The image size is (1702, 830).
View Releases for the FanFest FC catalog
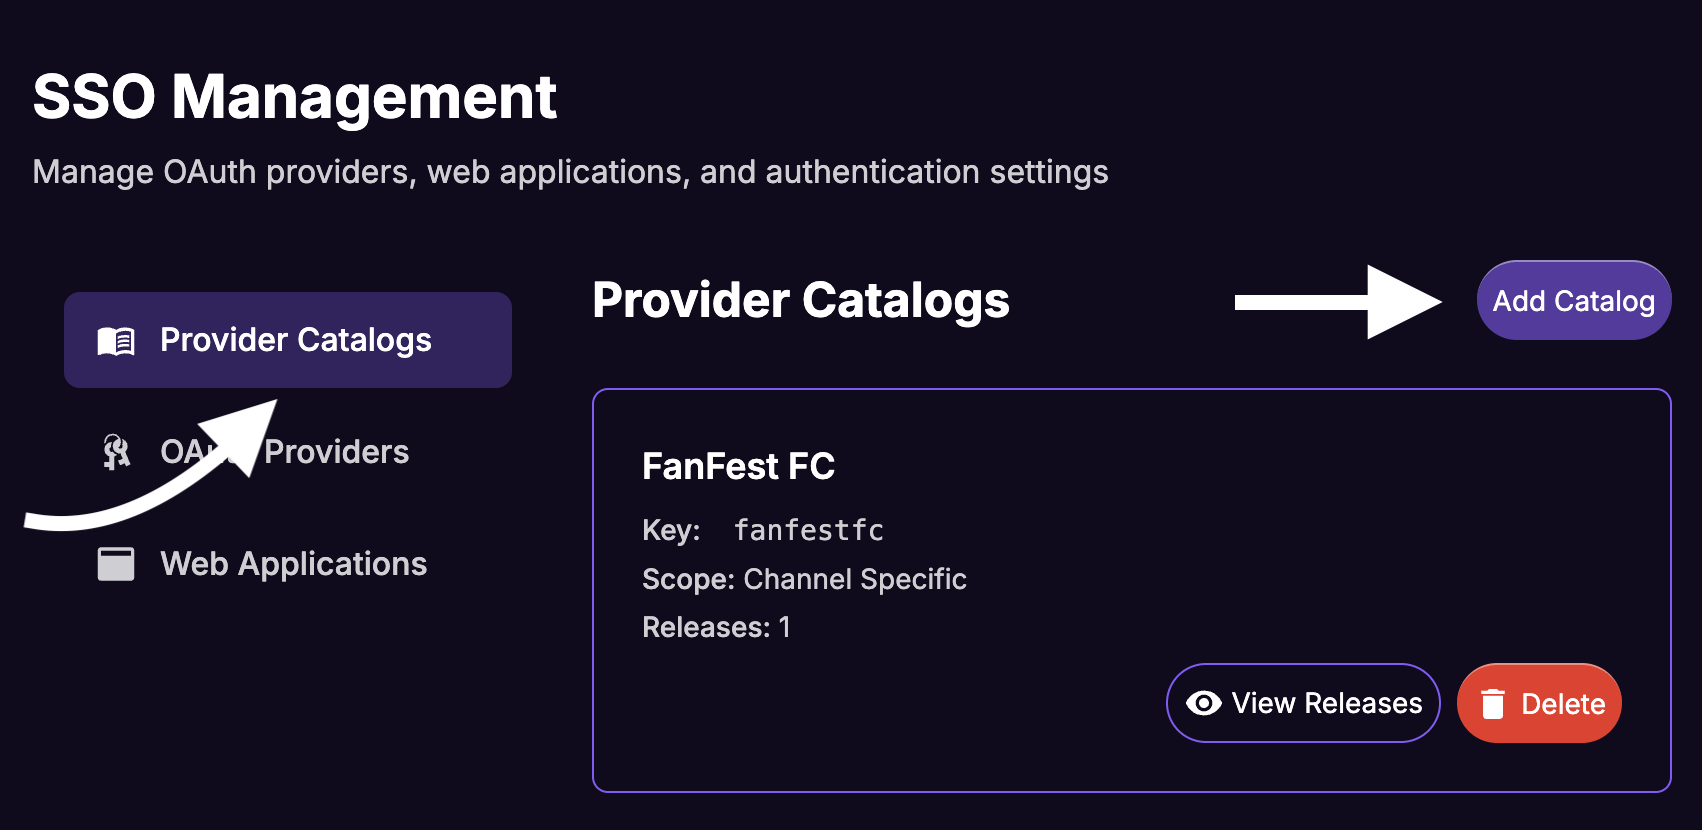click(1303, 703)
